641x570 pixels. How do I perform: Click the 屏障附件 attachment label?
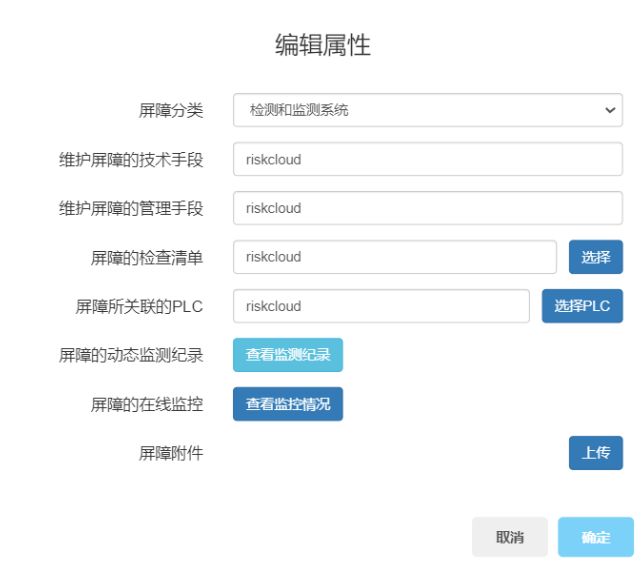[170, 453]
